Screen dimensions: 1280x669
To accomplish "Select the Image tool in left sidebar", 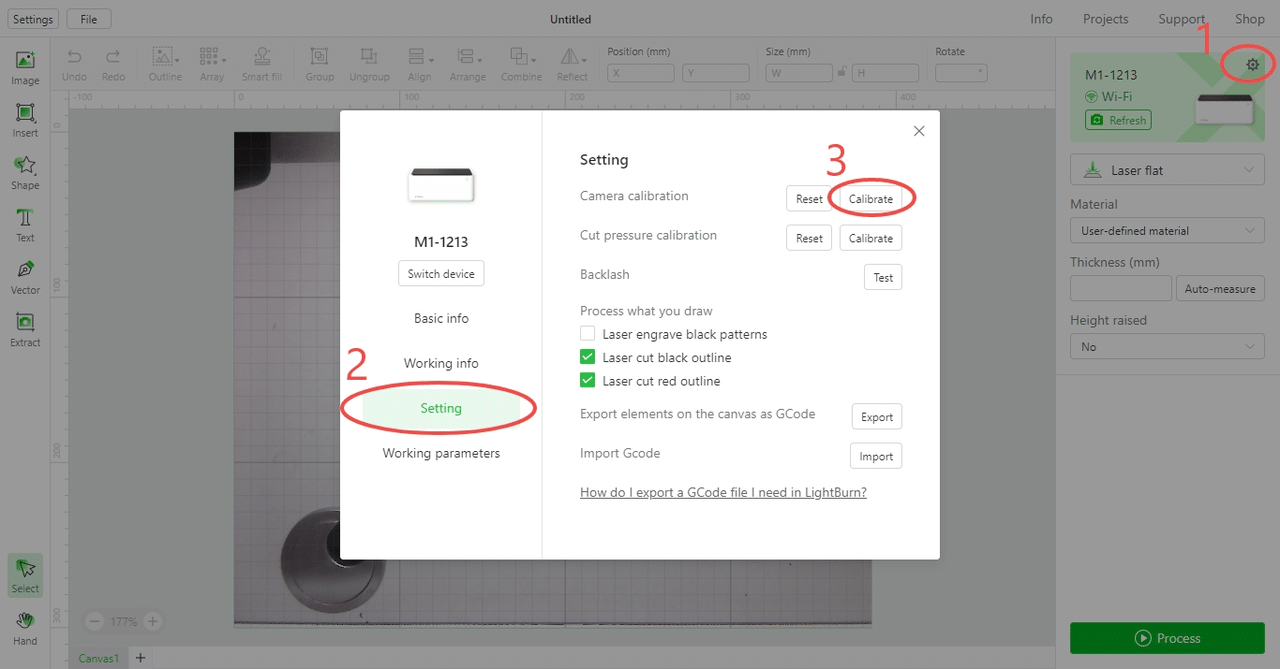I will click(25, 67).
